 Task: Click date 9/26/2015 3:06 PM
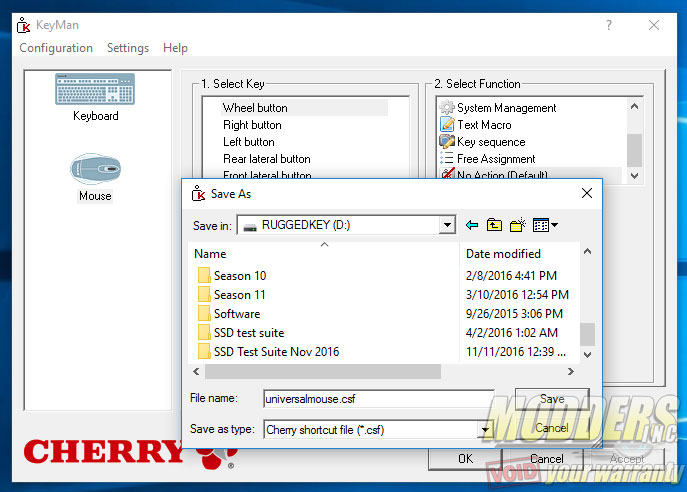pos(514,314)
